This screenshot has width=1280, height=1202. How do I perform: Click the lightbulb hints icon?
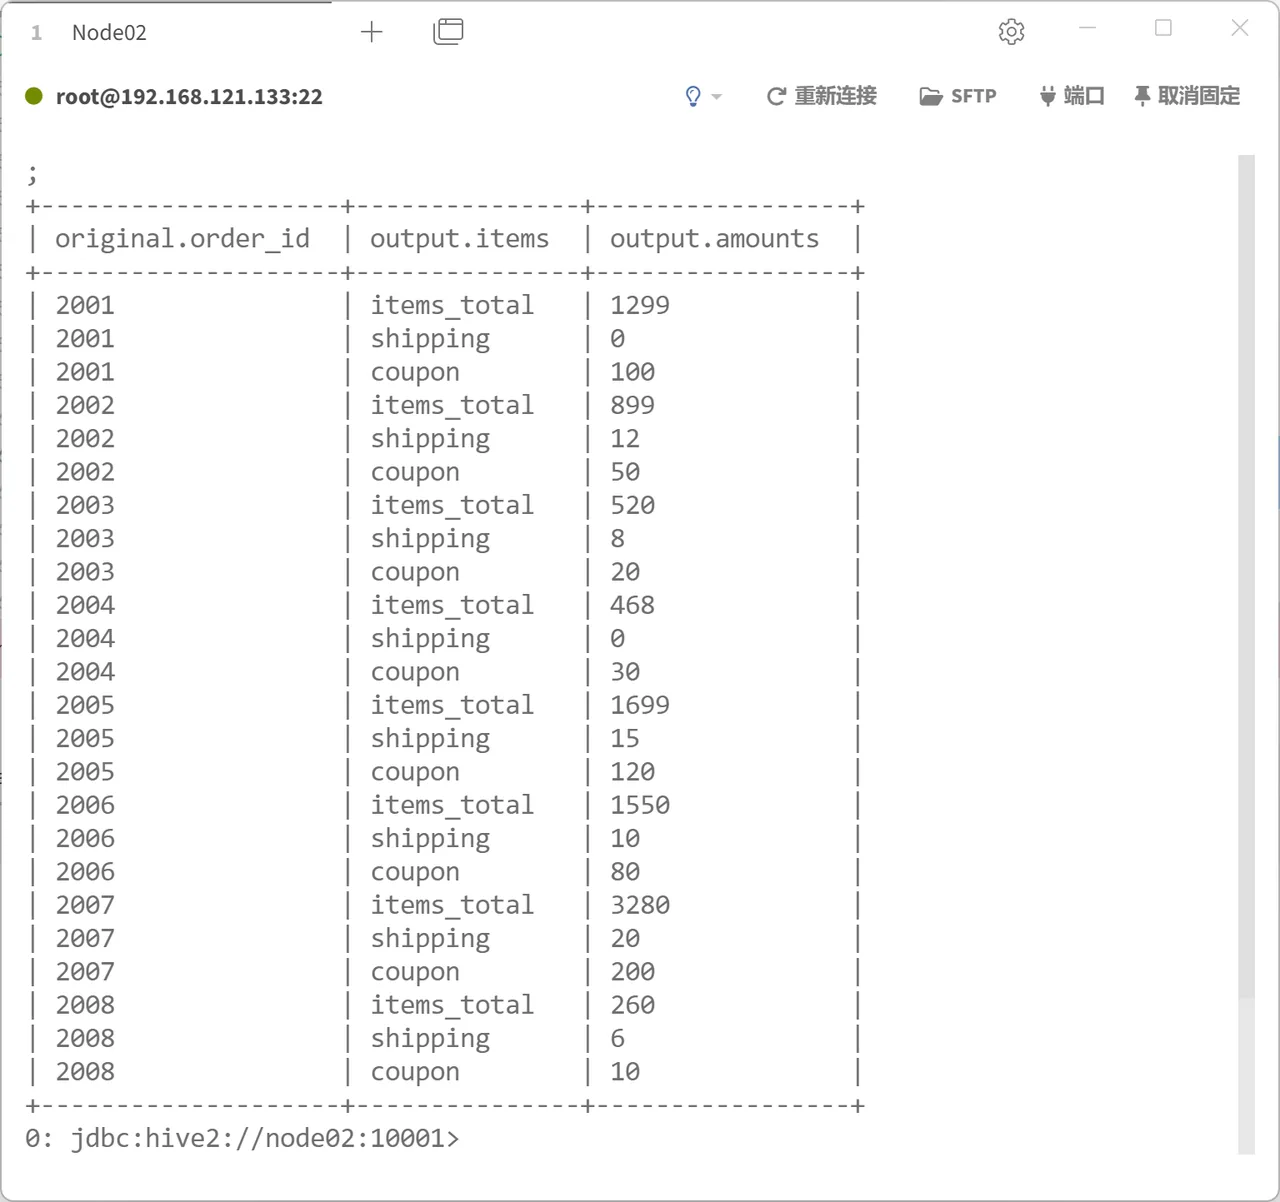click(693, 96)
